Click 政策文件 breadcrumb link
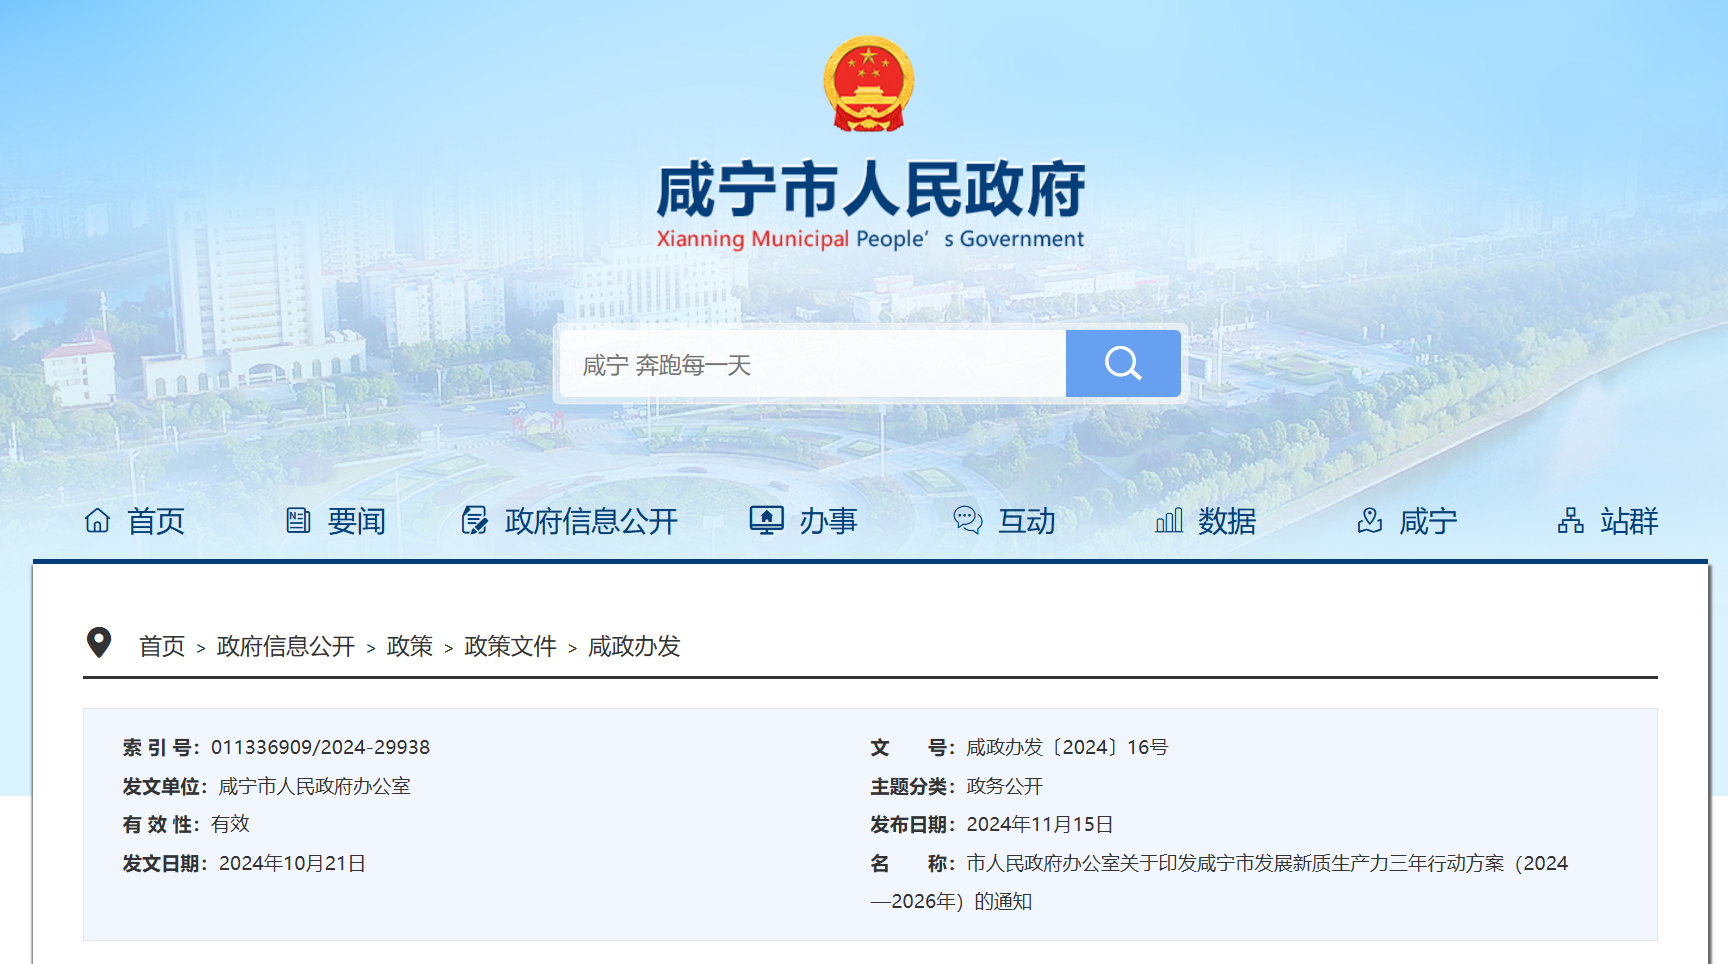The width and height of the screenshot is (1728, 964). 510,647
